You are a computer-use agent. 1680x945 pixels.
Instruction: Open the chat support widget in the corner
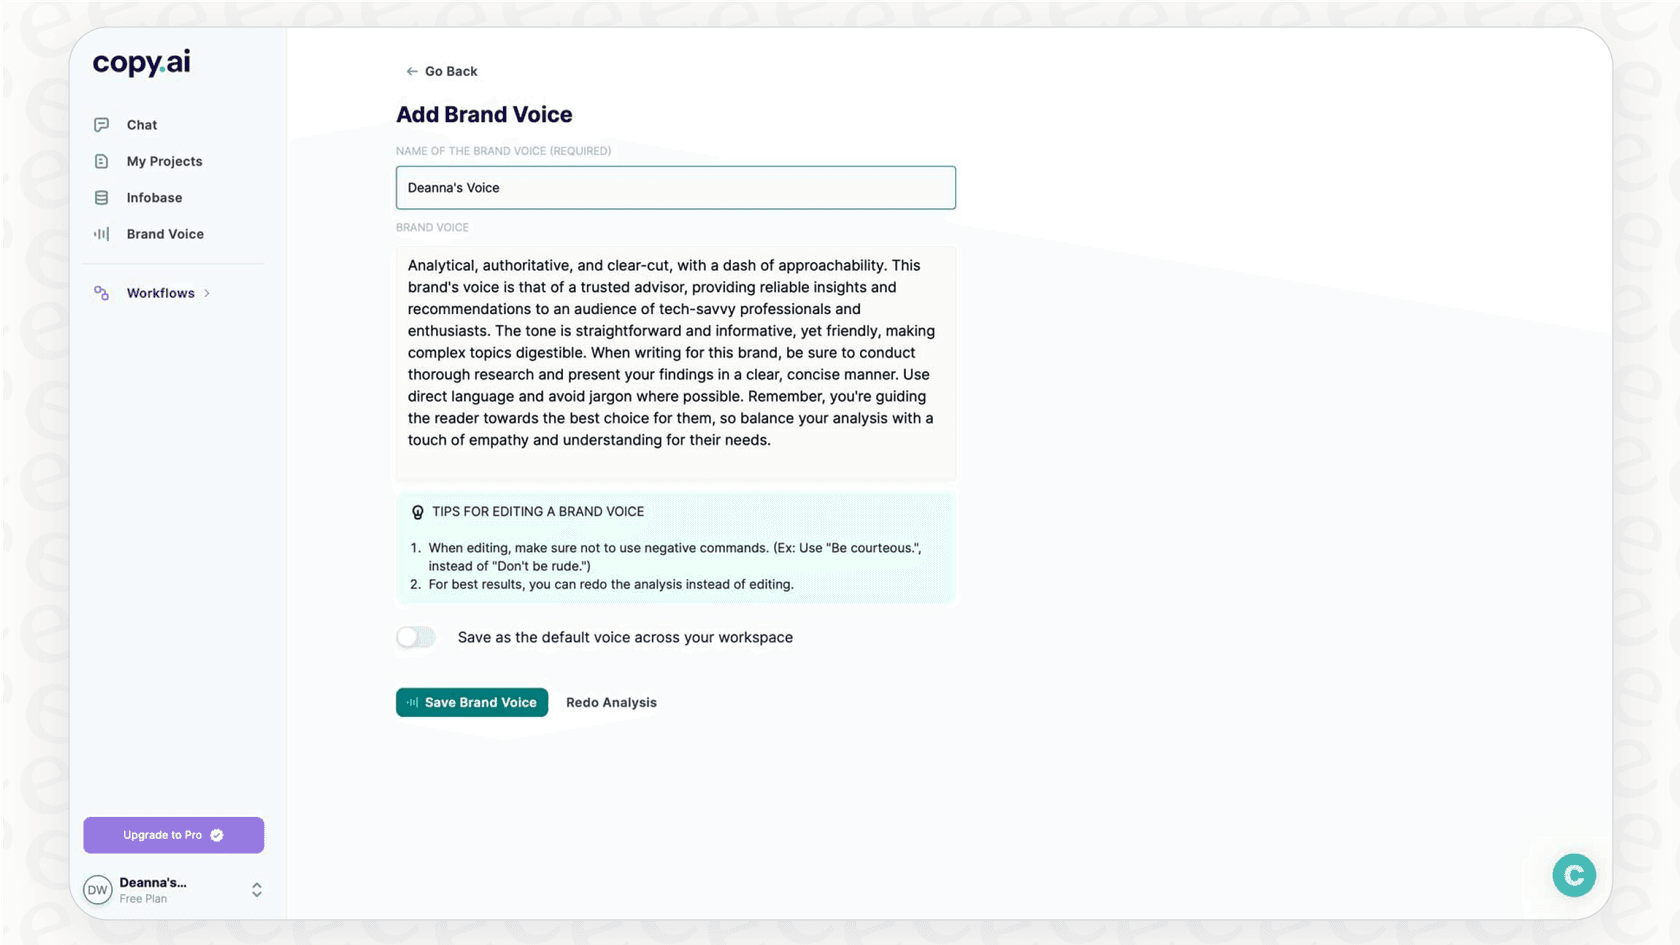pyautogui.click(x=1573, y=875)
